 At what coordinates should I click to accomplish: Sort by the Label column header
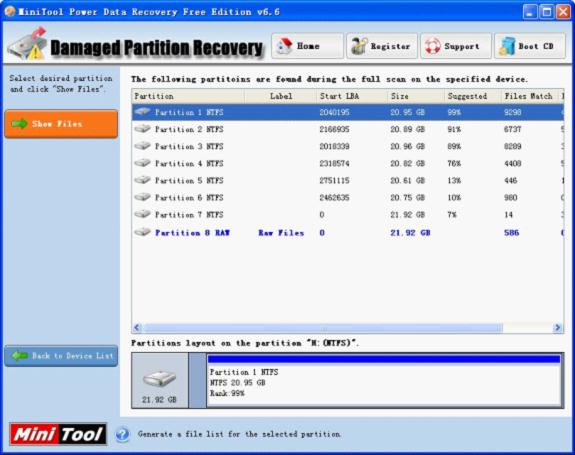point(281,96)
